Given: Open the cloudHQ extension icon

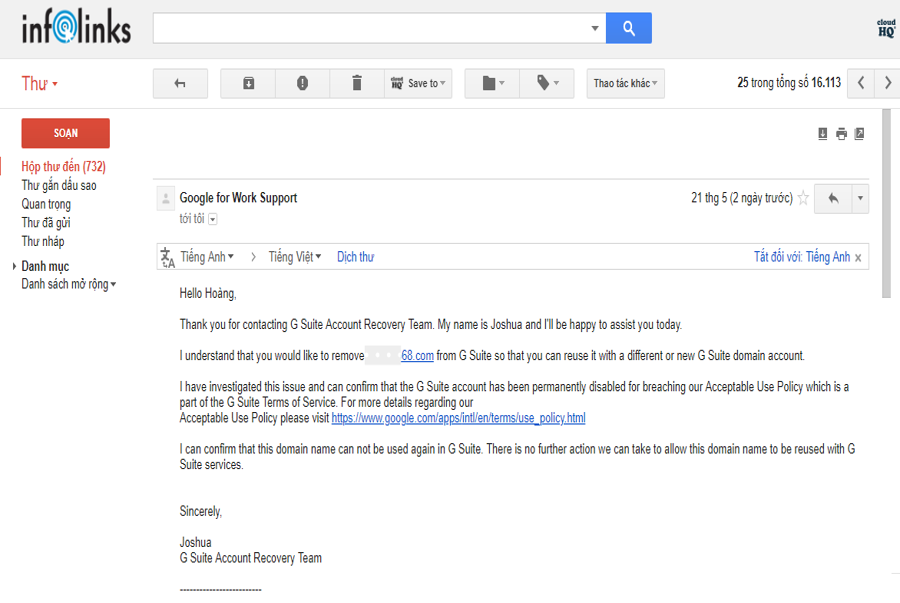Looking at the screenshot, I should [x=885, y=28].
